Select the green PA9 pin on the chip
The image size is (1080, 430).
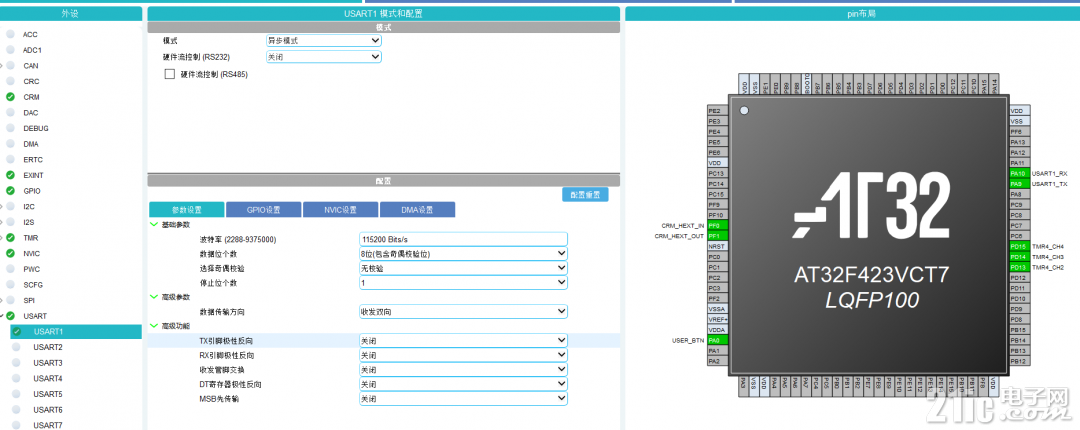(1019, 184)
